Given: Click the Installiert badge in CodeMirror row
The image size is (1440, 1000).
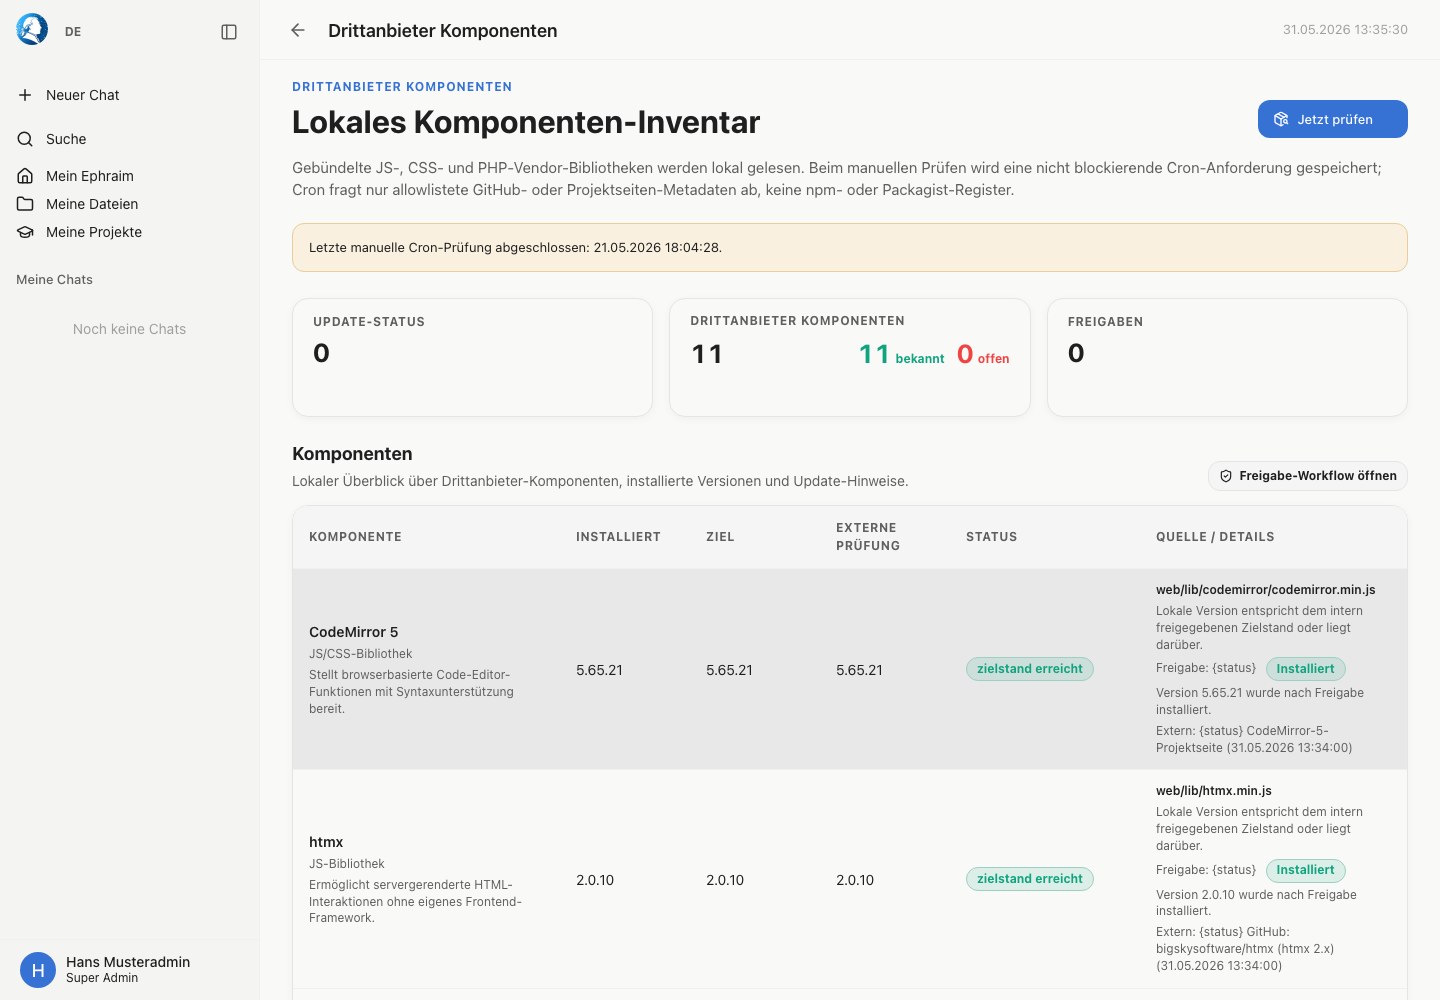Looking at the screenshot, I should pyautogui.click(x=1305, y=669).
